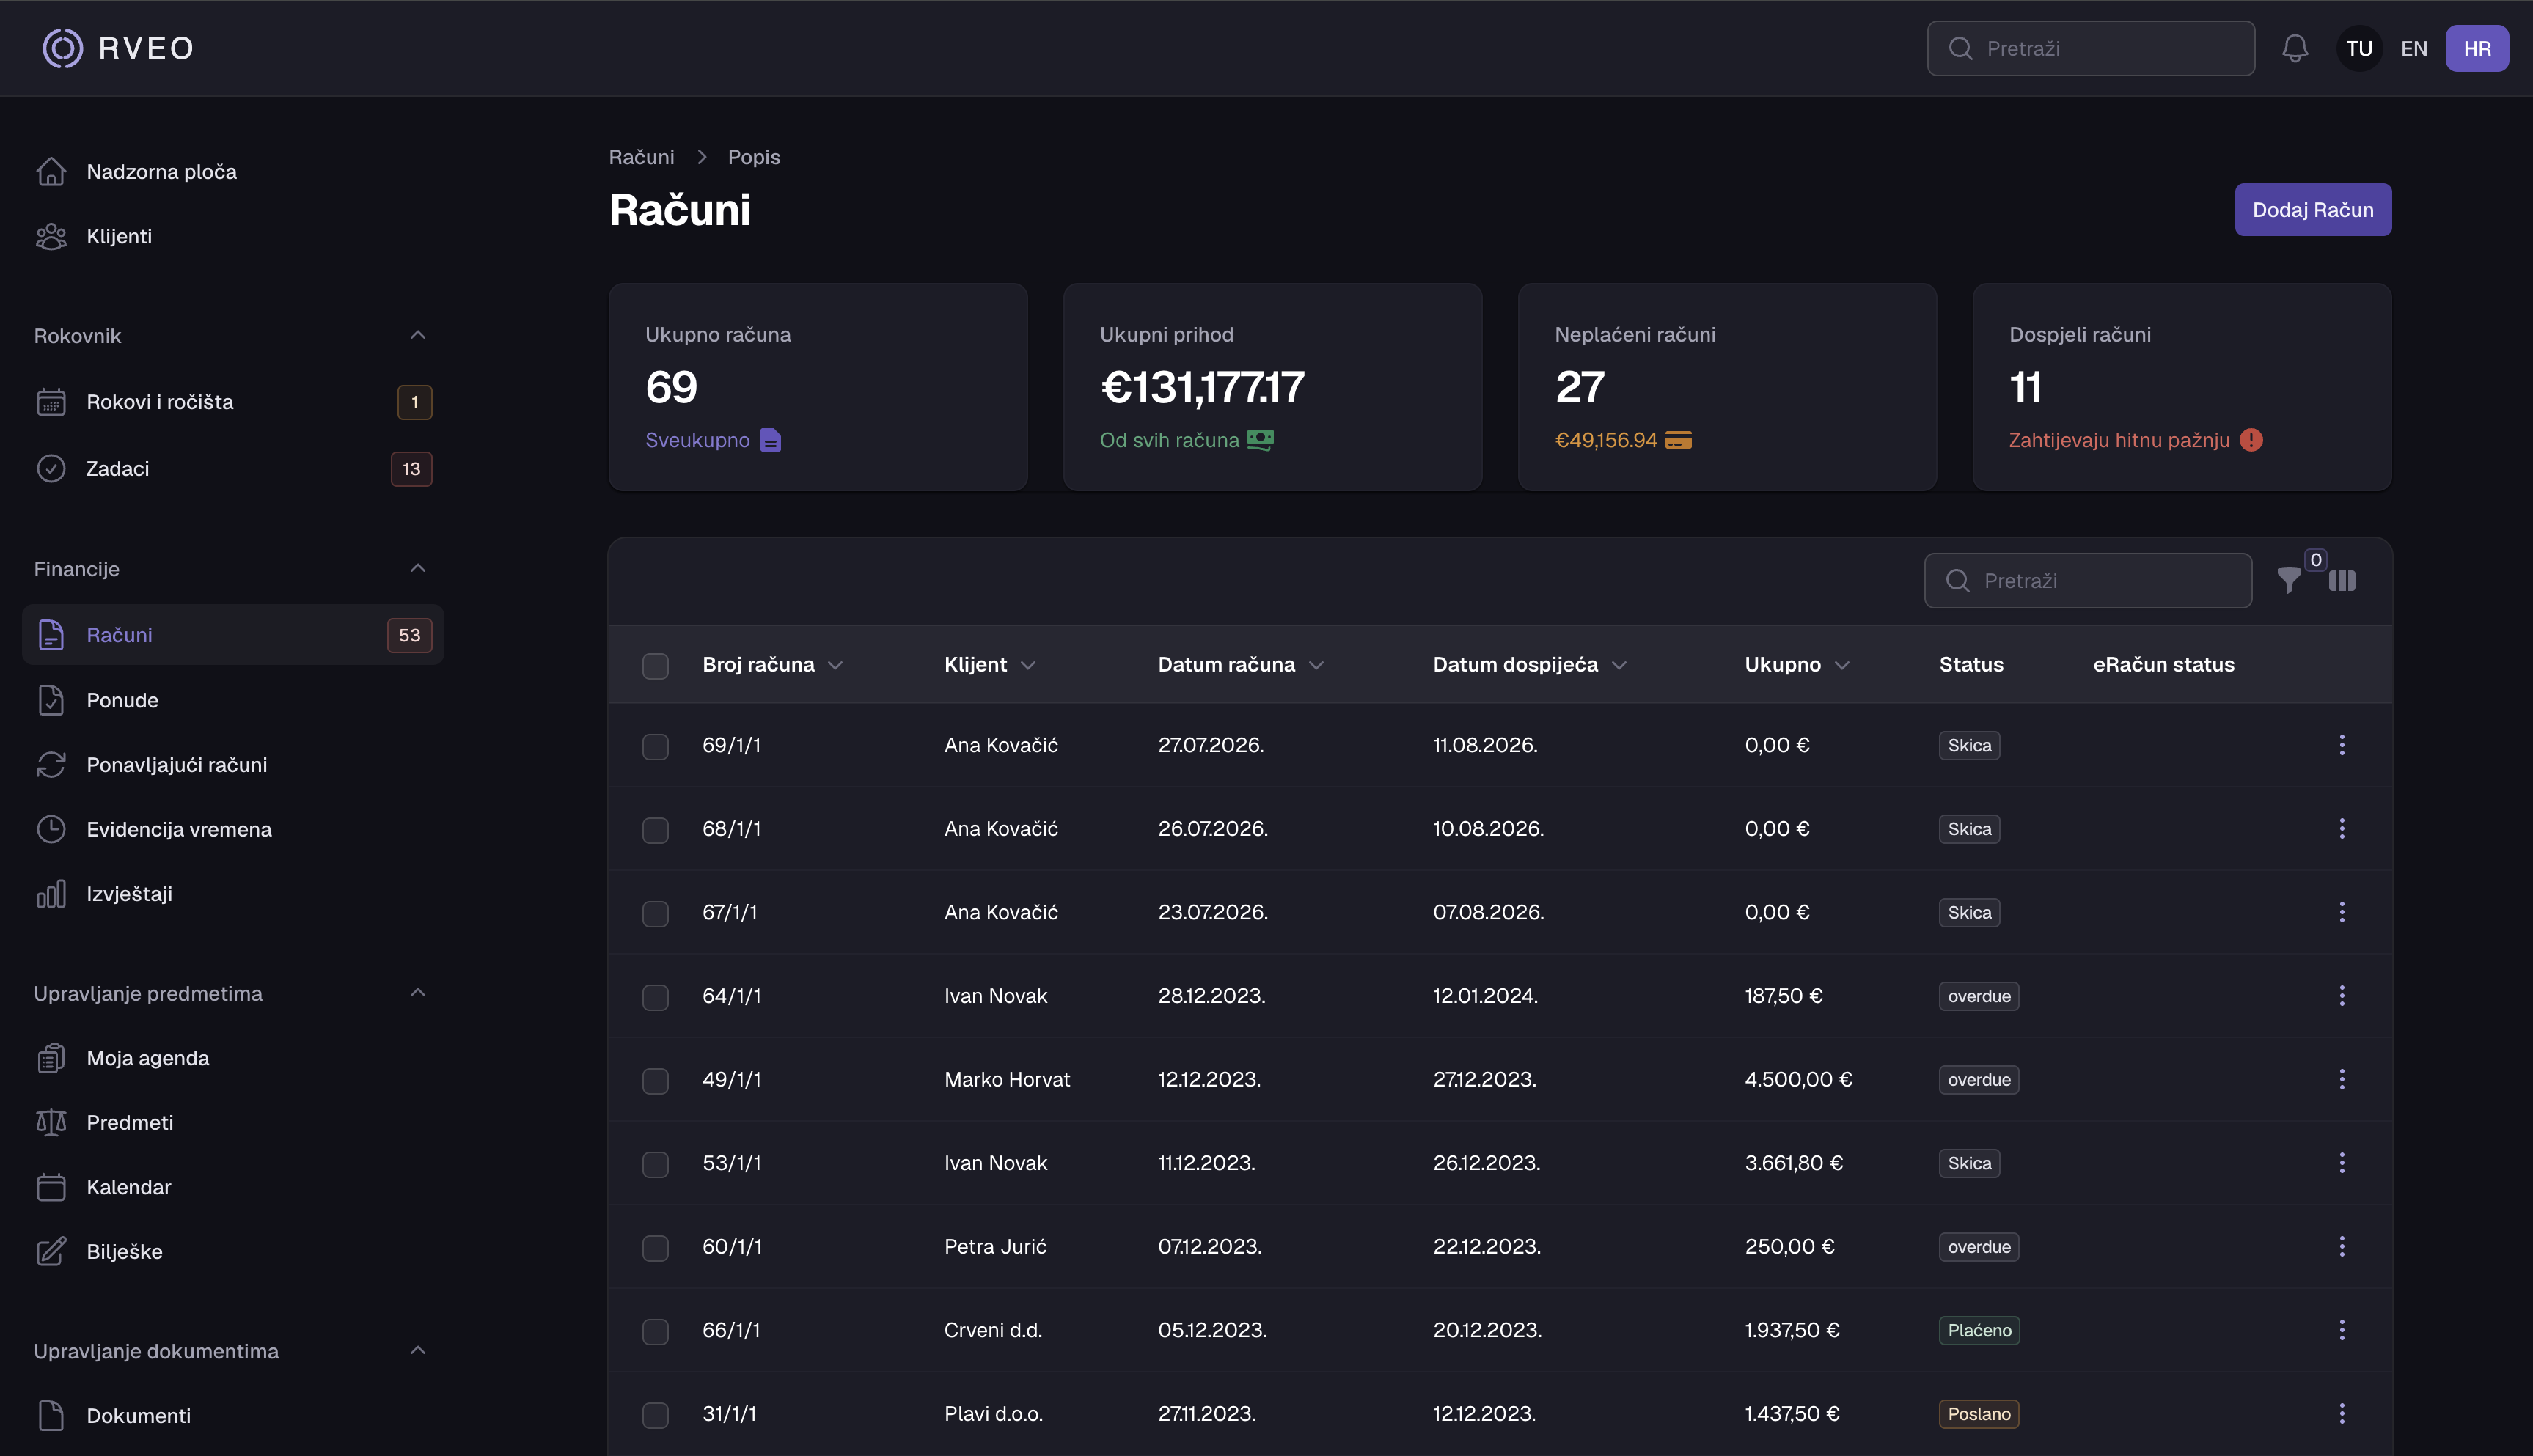Check the box for invoice 69/1/1
This screenshot has width=2533, height=1456.
(655, 747)
